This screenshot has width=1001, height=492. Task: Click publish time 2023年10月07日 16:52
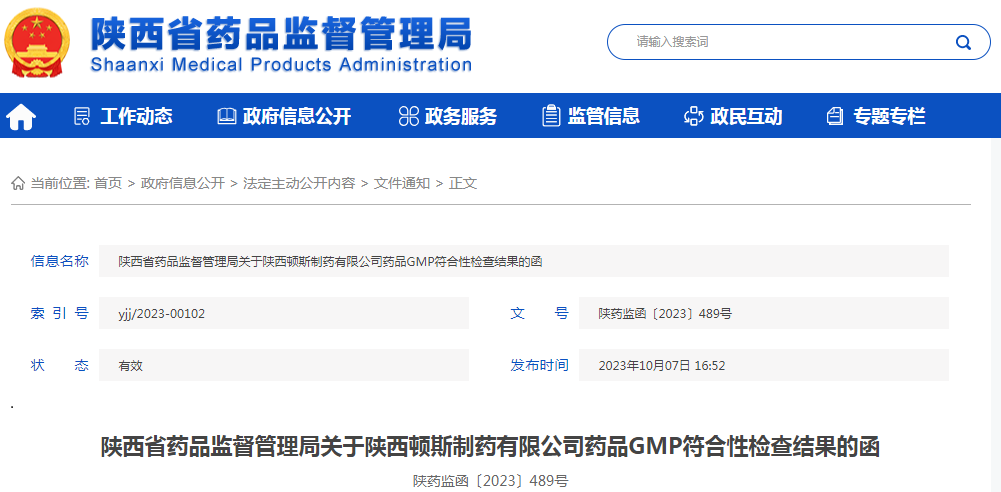pyautogui.click(x=661, y=366)
